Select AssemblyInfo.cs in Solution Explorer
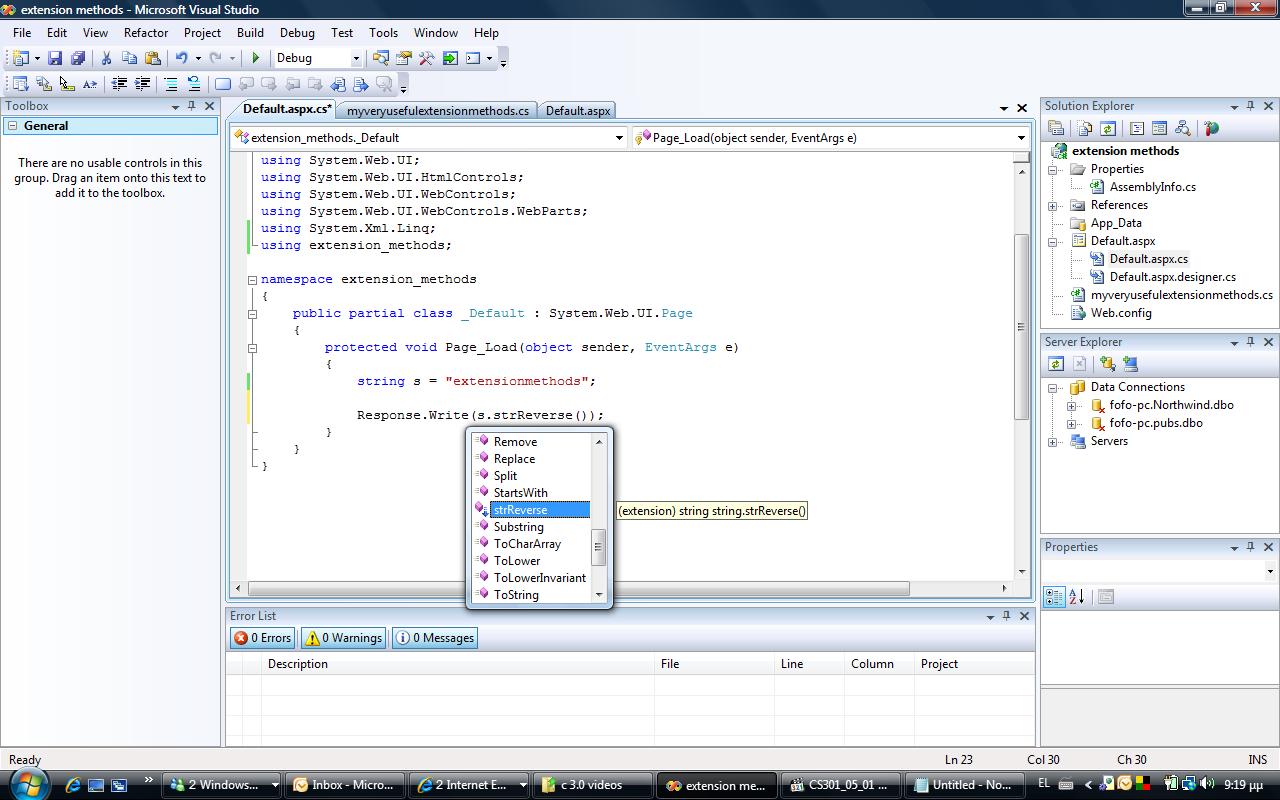1280x800 pixels. tap(1152, 187)
